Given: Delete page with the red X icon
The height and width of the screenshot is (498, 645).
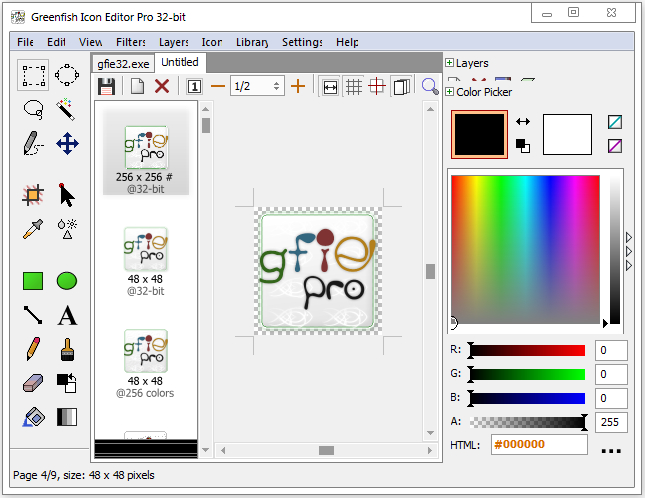Looking at the screenshot, I should pos(162,87).
